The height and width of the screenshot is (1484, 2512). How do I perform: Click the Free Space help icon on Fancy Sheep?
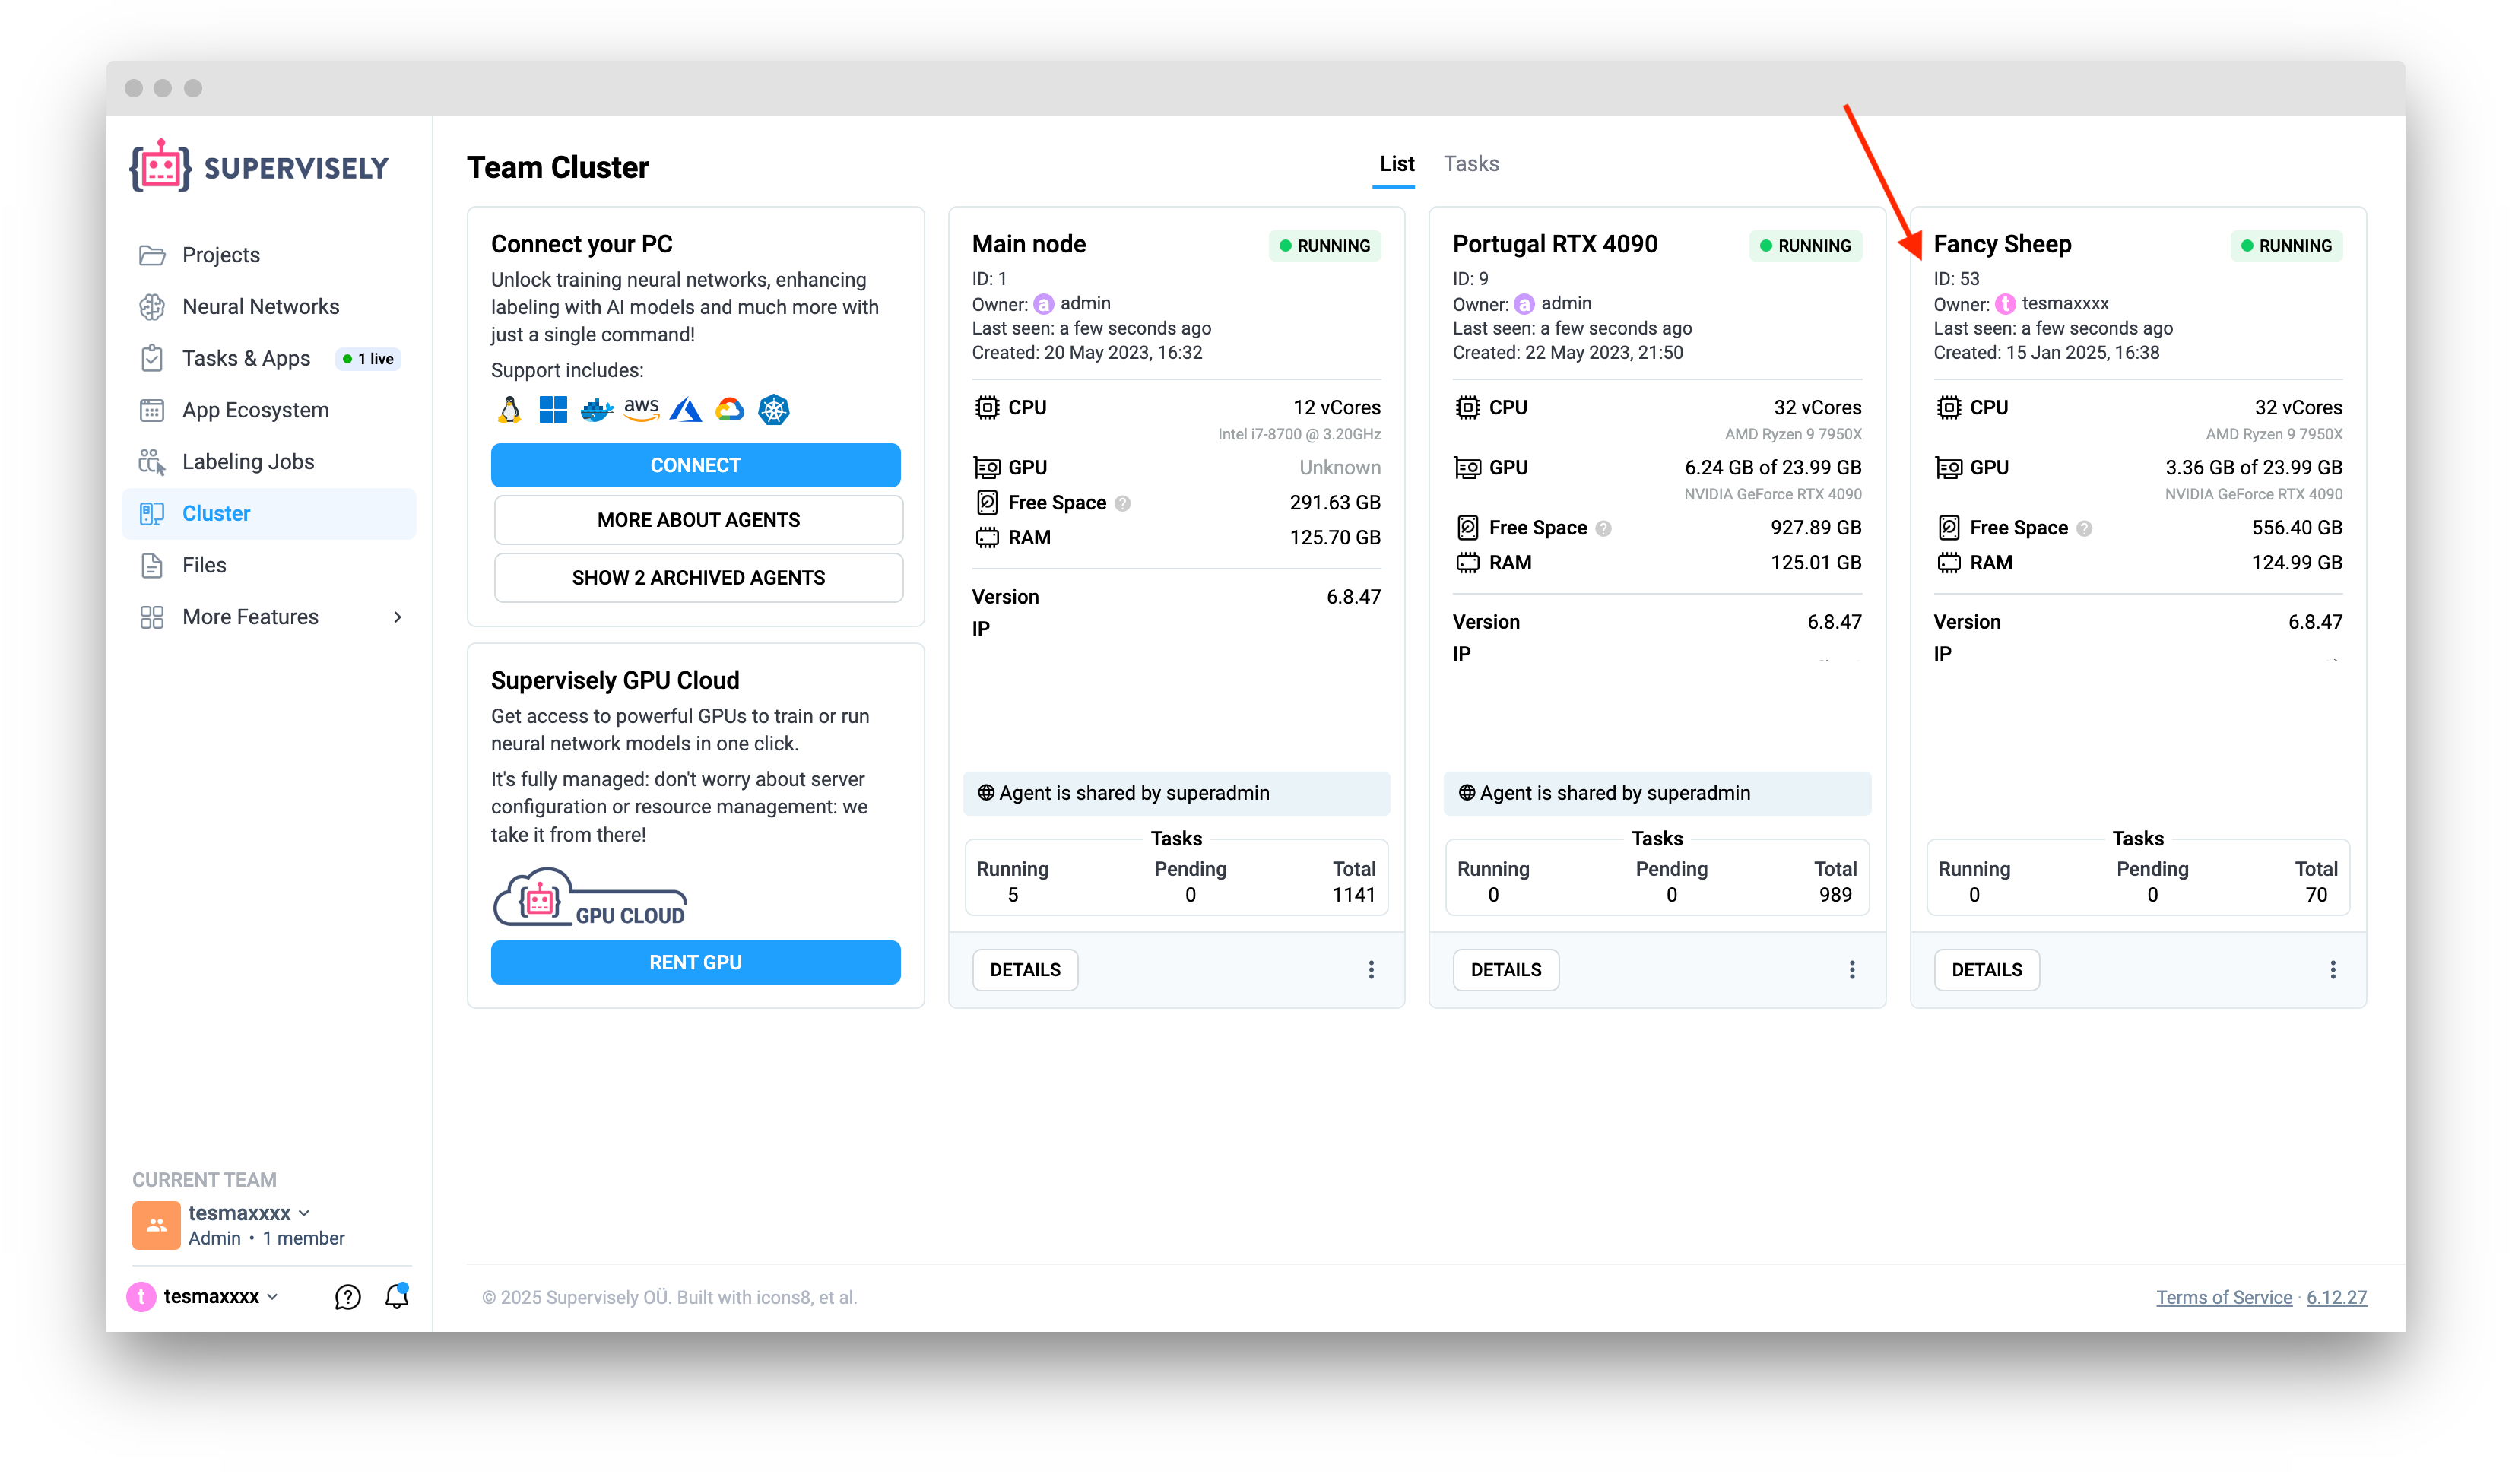click(2084, 528)
